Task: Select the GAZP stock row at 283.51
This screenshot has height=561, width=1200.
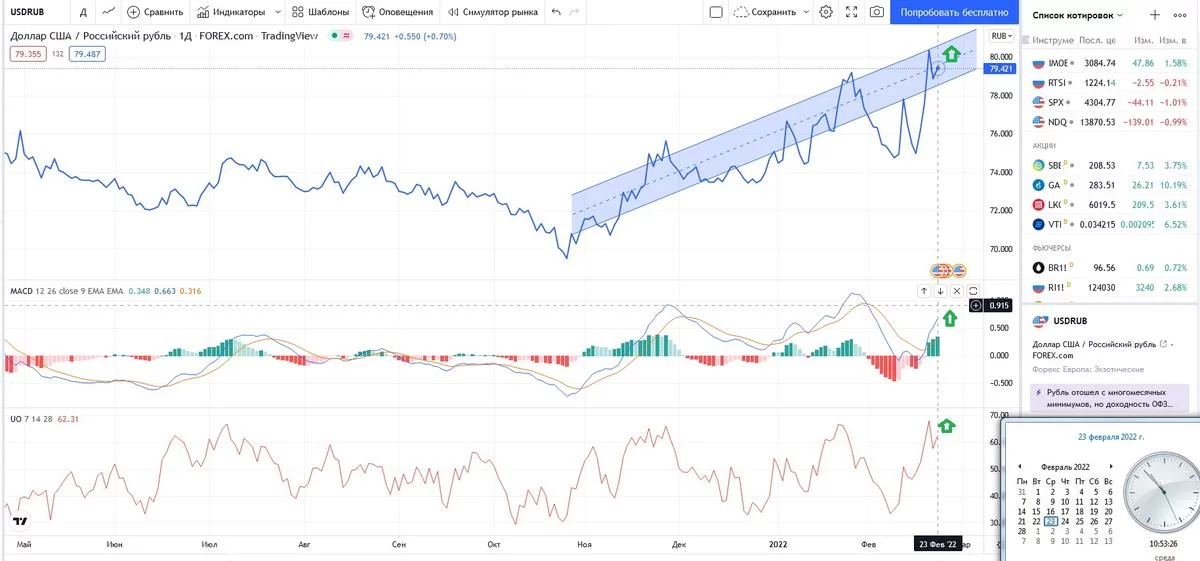Action: click(1110, 185)
